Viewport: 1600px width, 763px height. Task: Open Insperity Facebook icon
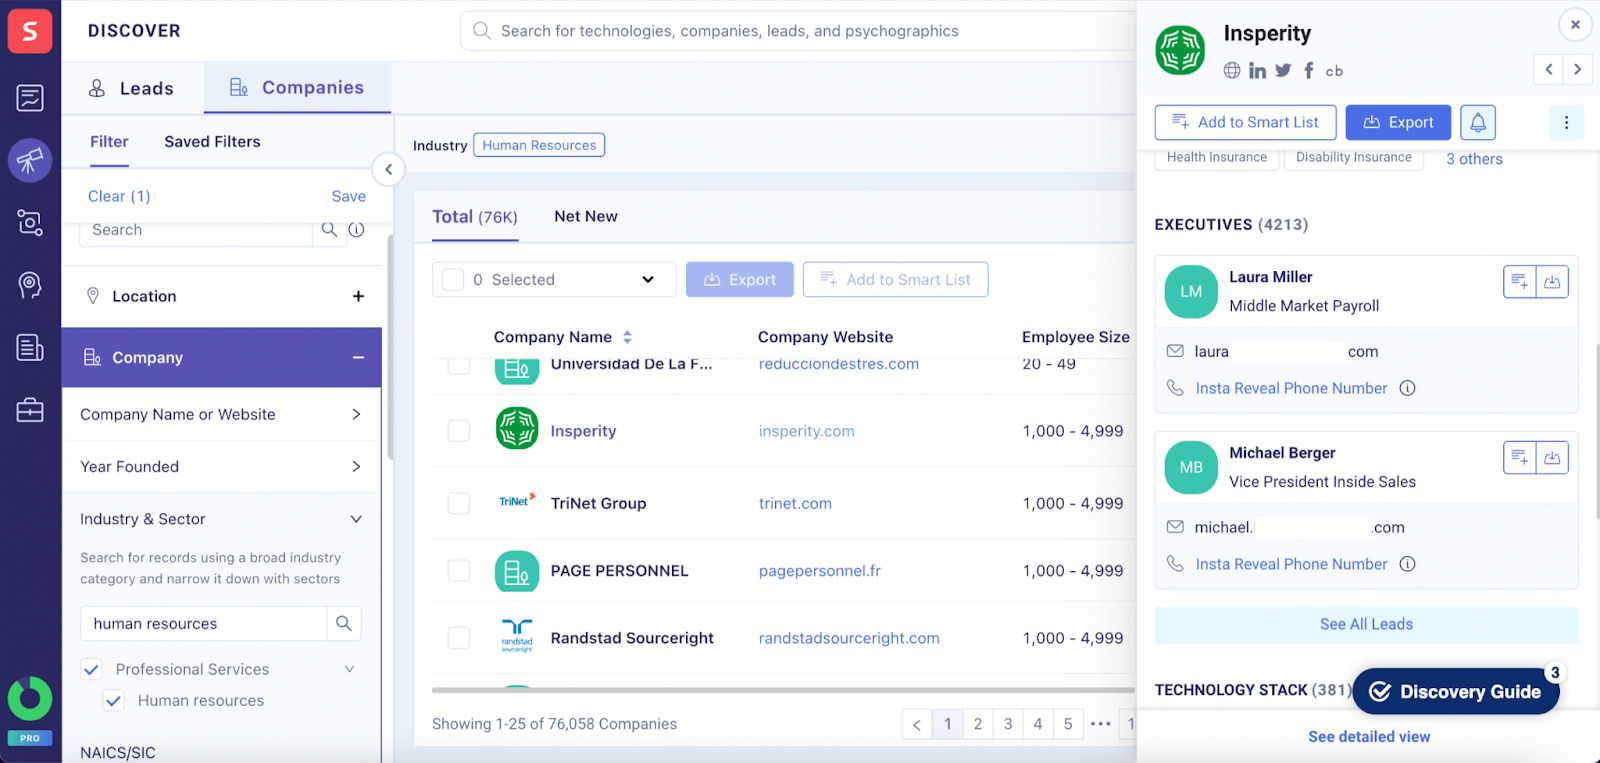click(x=1308, y=70)
